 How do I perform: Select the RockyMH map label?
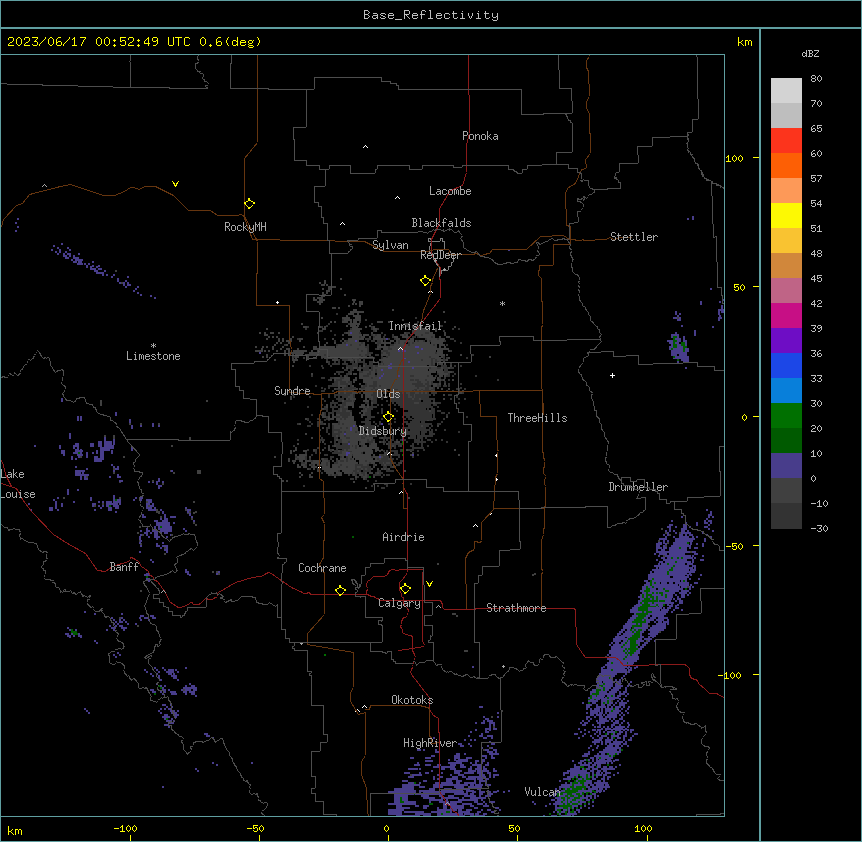click(245, 227)
